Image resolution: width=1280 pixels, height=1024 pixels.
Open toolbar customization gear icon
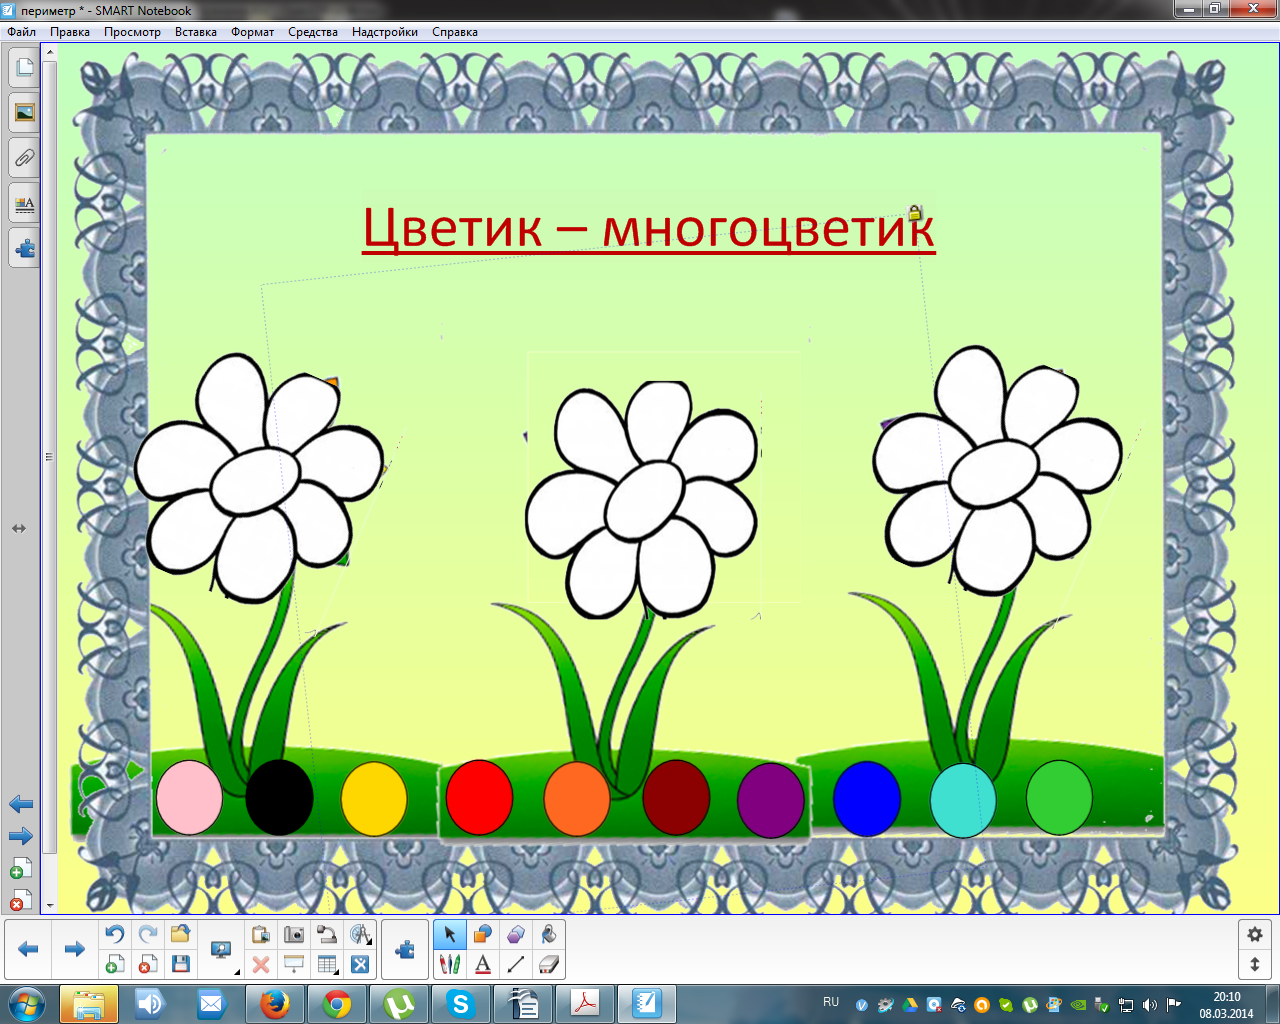(x=1255, y=934)
